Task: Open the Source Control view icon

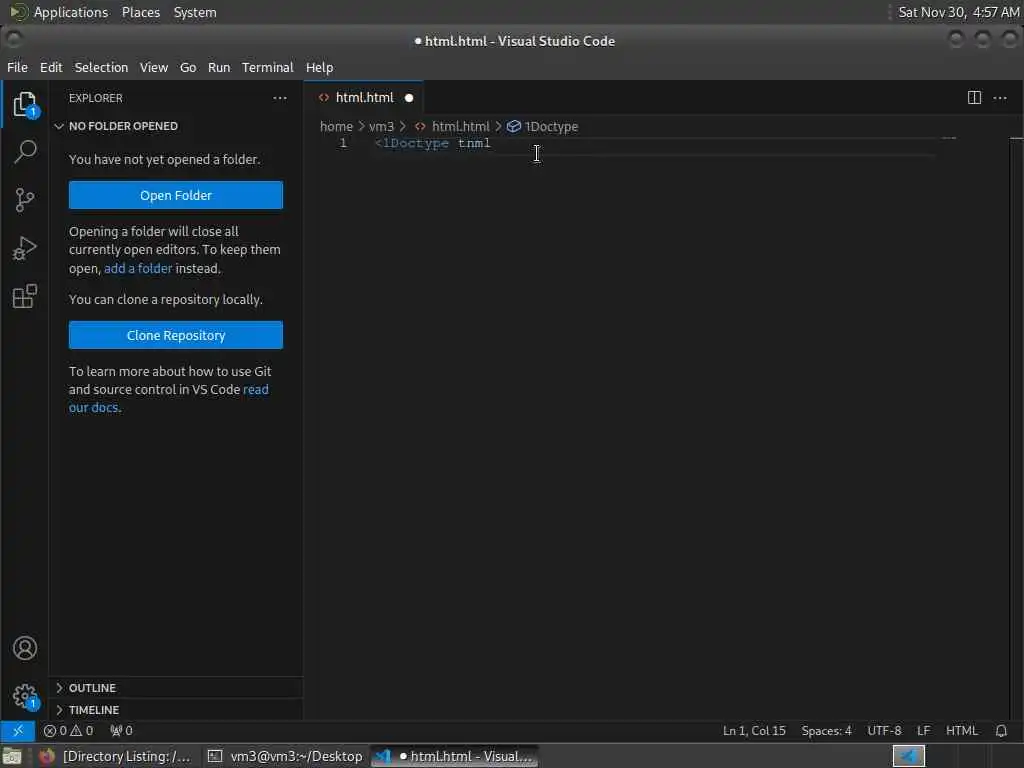Action: [x=25, y=200]
